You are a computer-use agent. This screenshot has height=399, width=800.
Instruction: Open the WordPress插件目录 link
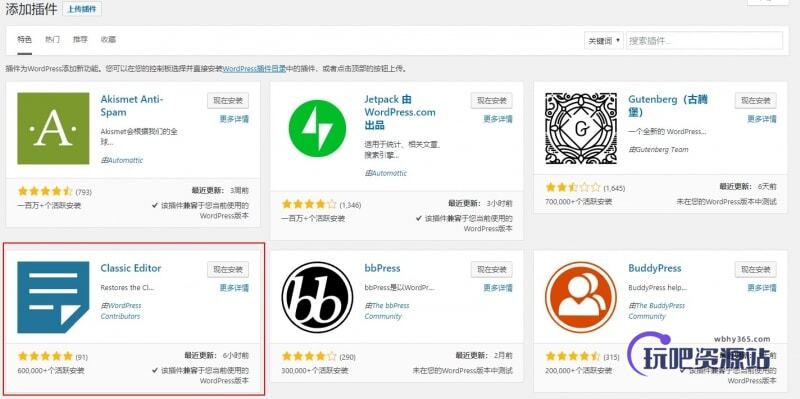(253, 69)
